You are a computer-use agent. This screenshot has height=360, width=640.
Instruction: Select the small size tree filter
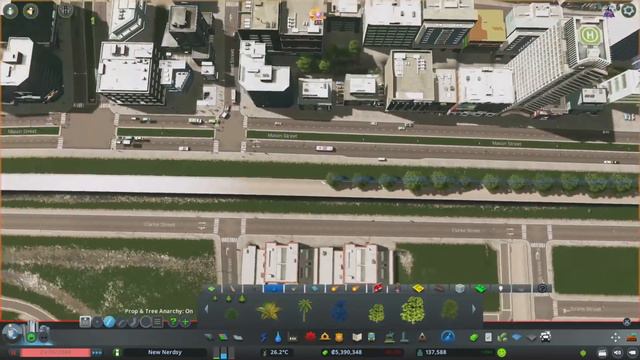[x=215, y=299]
